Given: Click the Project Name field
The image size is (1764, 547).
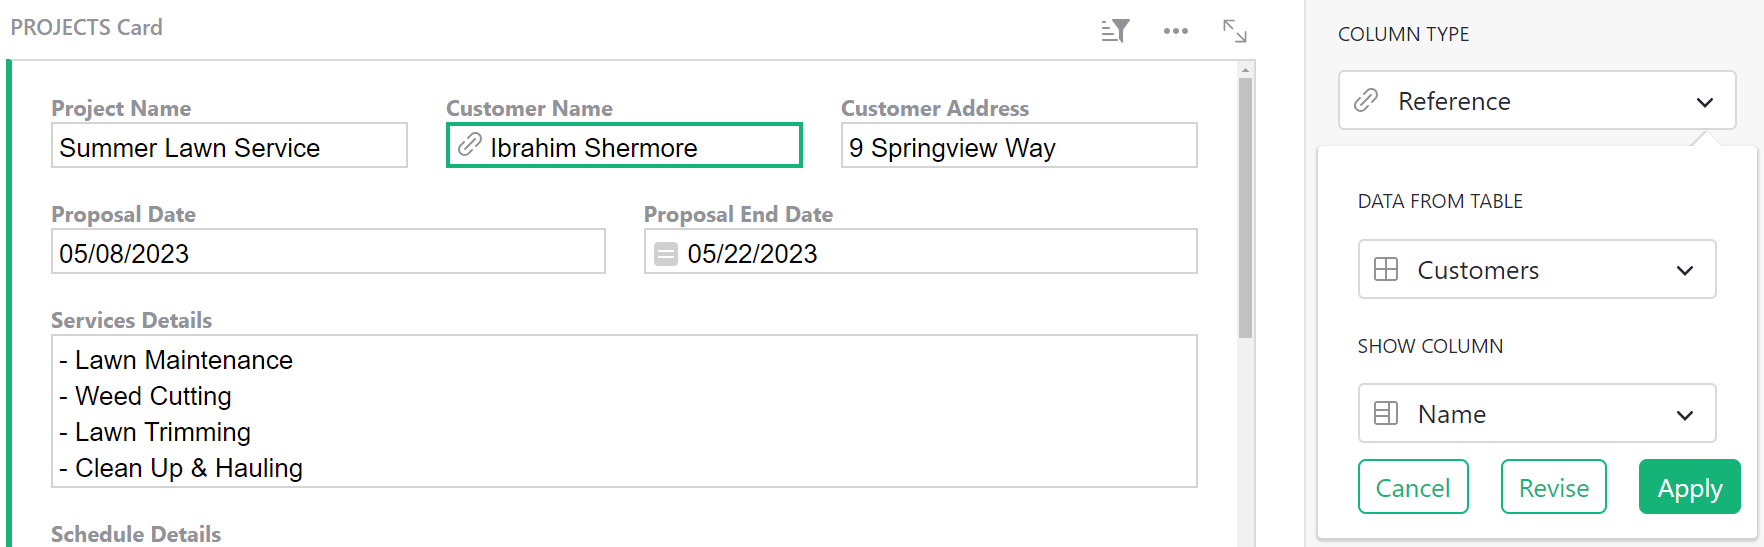Looking at the screenshot, I should (x=229, y=146).
